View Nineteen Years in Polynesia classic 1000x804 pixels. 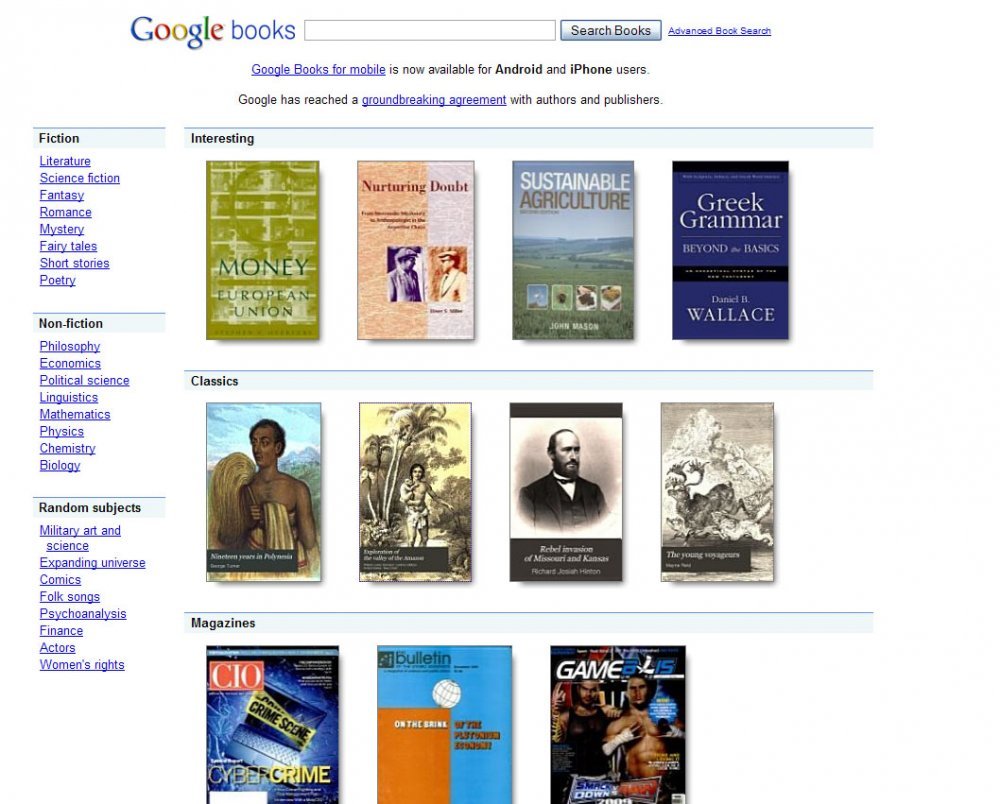pos(263,492)
